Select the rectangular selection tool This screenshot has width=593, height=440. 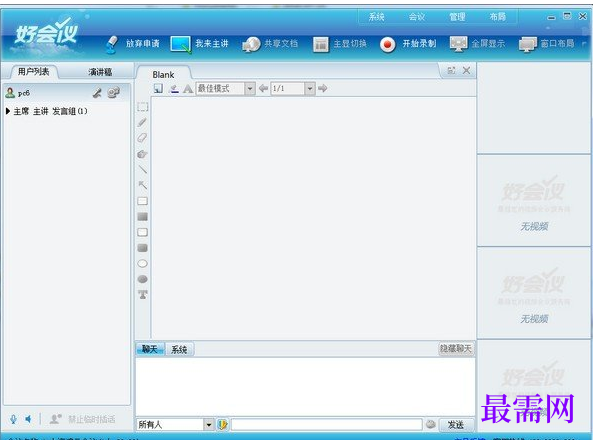click(x=143, y=107)
